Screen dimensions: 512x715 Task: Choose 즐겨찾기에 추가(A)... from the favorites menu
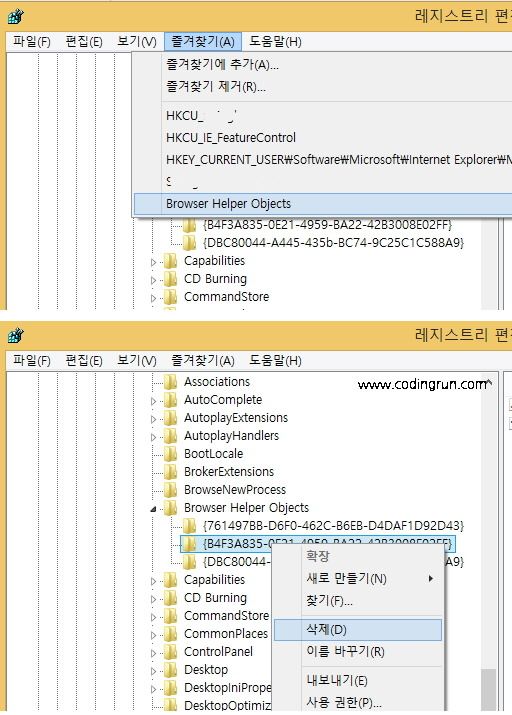point(222,64)
